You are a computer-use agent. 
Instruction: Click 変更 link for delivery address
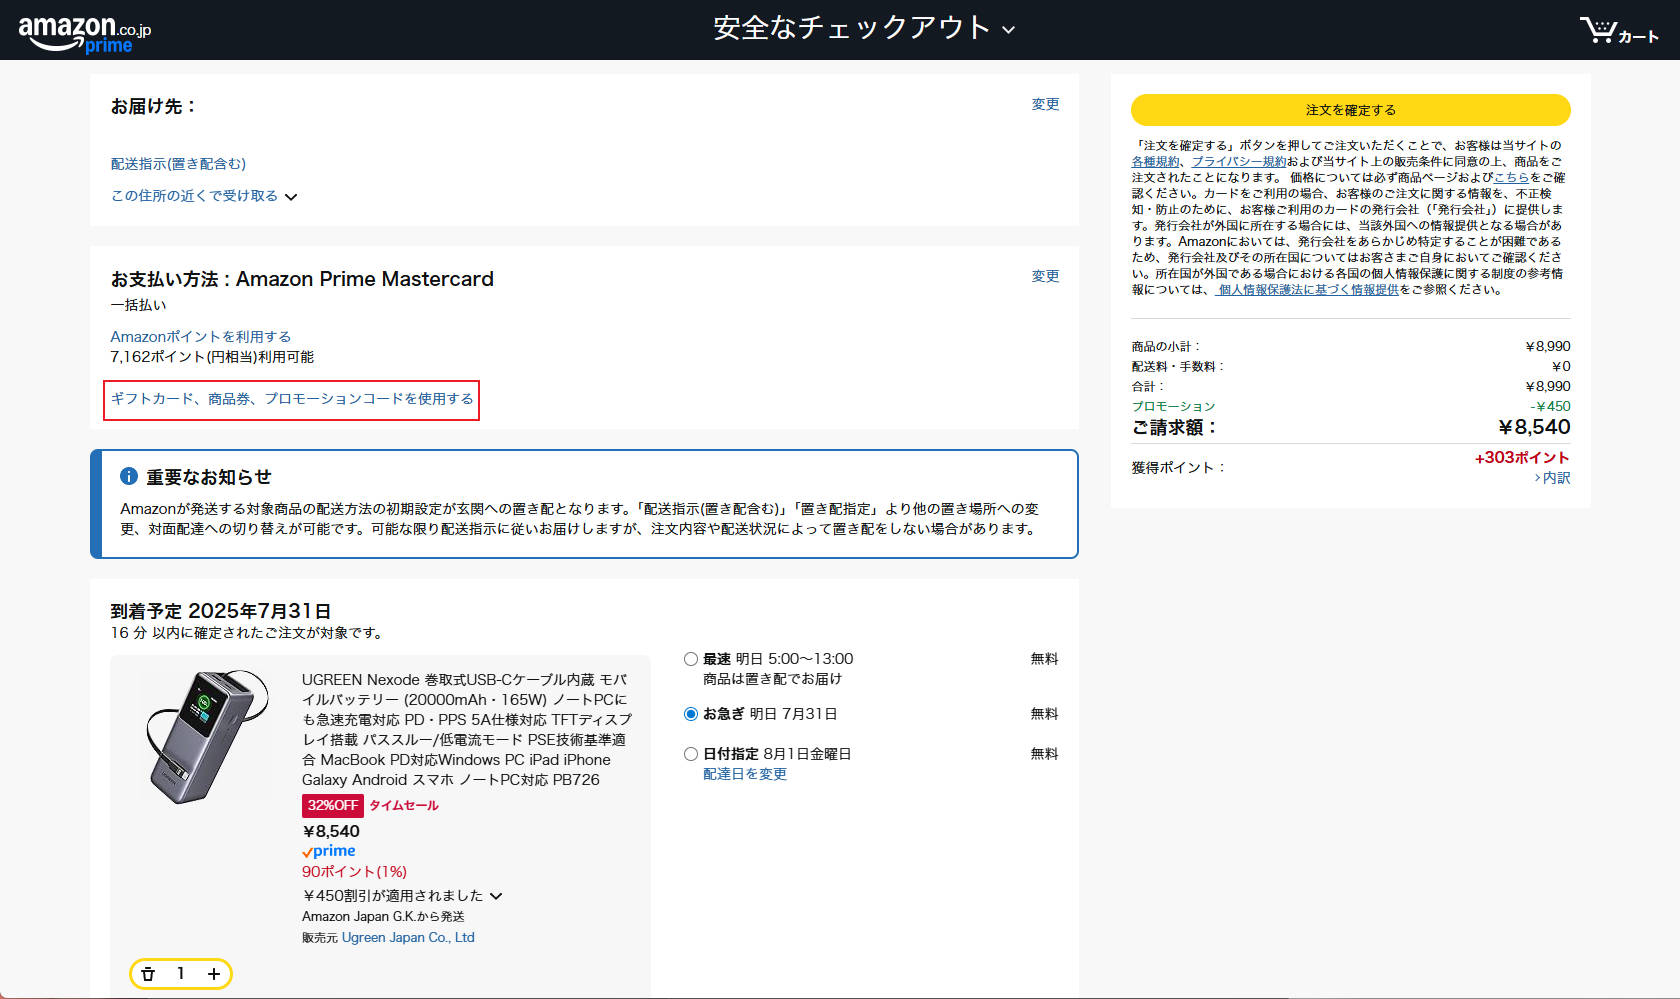(x=1045, y=104)
